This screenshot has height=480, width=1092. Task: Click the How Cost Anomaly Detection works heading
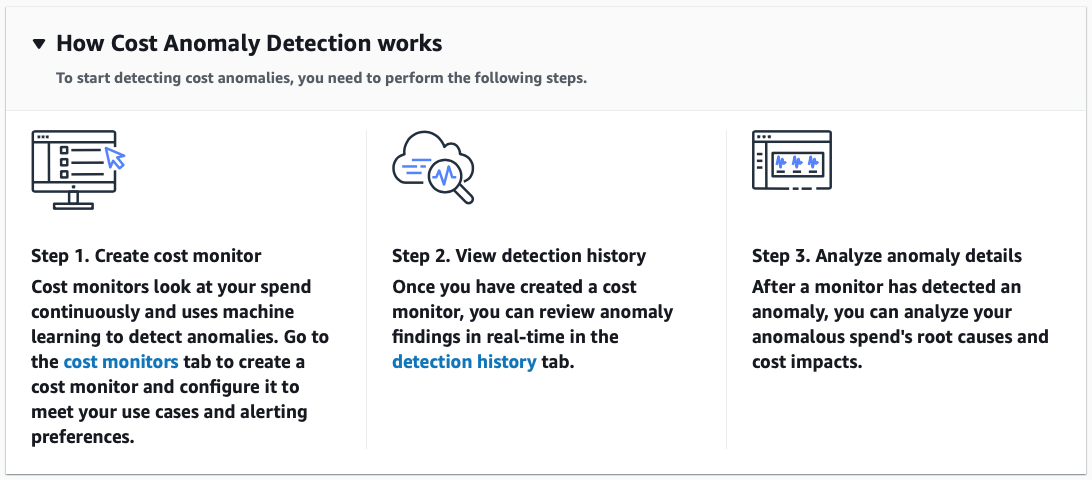click(x=249, y=44)
